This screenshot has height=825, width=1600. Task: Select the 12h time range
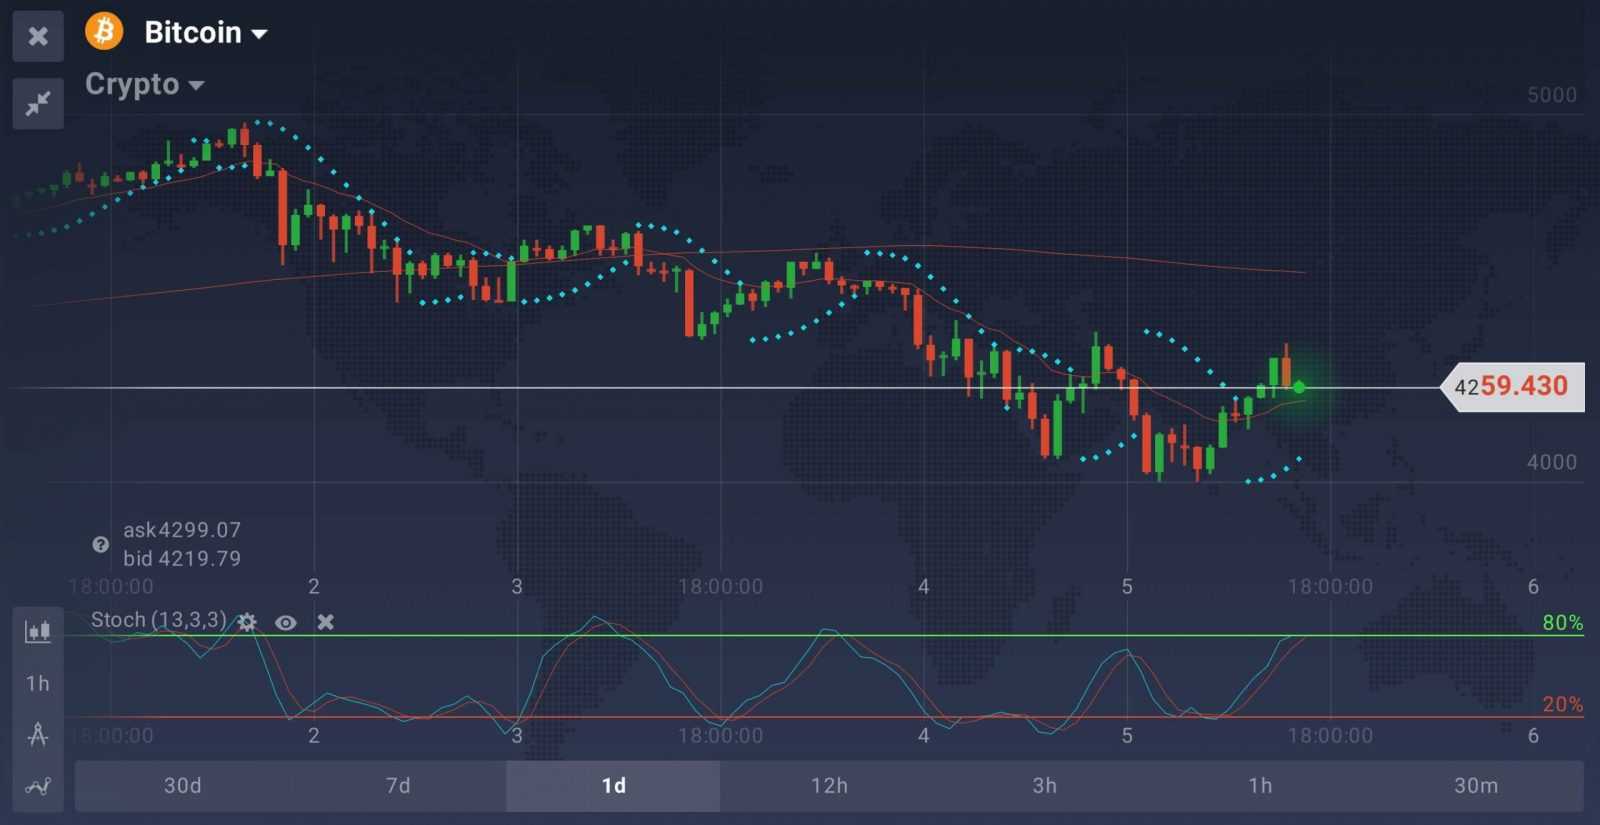[x=829, y=786]
